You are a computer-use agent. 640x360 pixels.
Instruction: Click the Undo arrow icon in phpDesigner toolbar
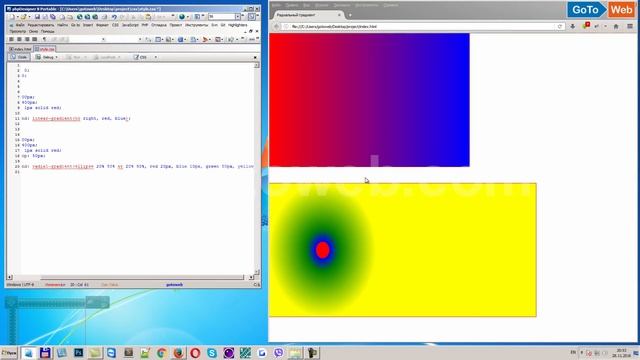(114, 17)
